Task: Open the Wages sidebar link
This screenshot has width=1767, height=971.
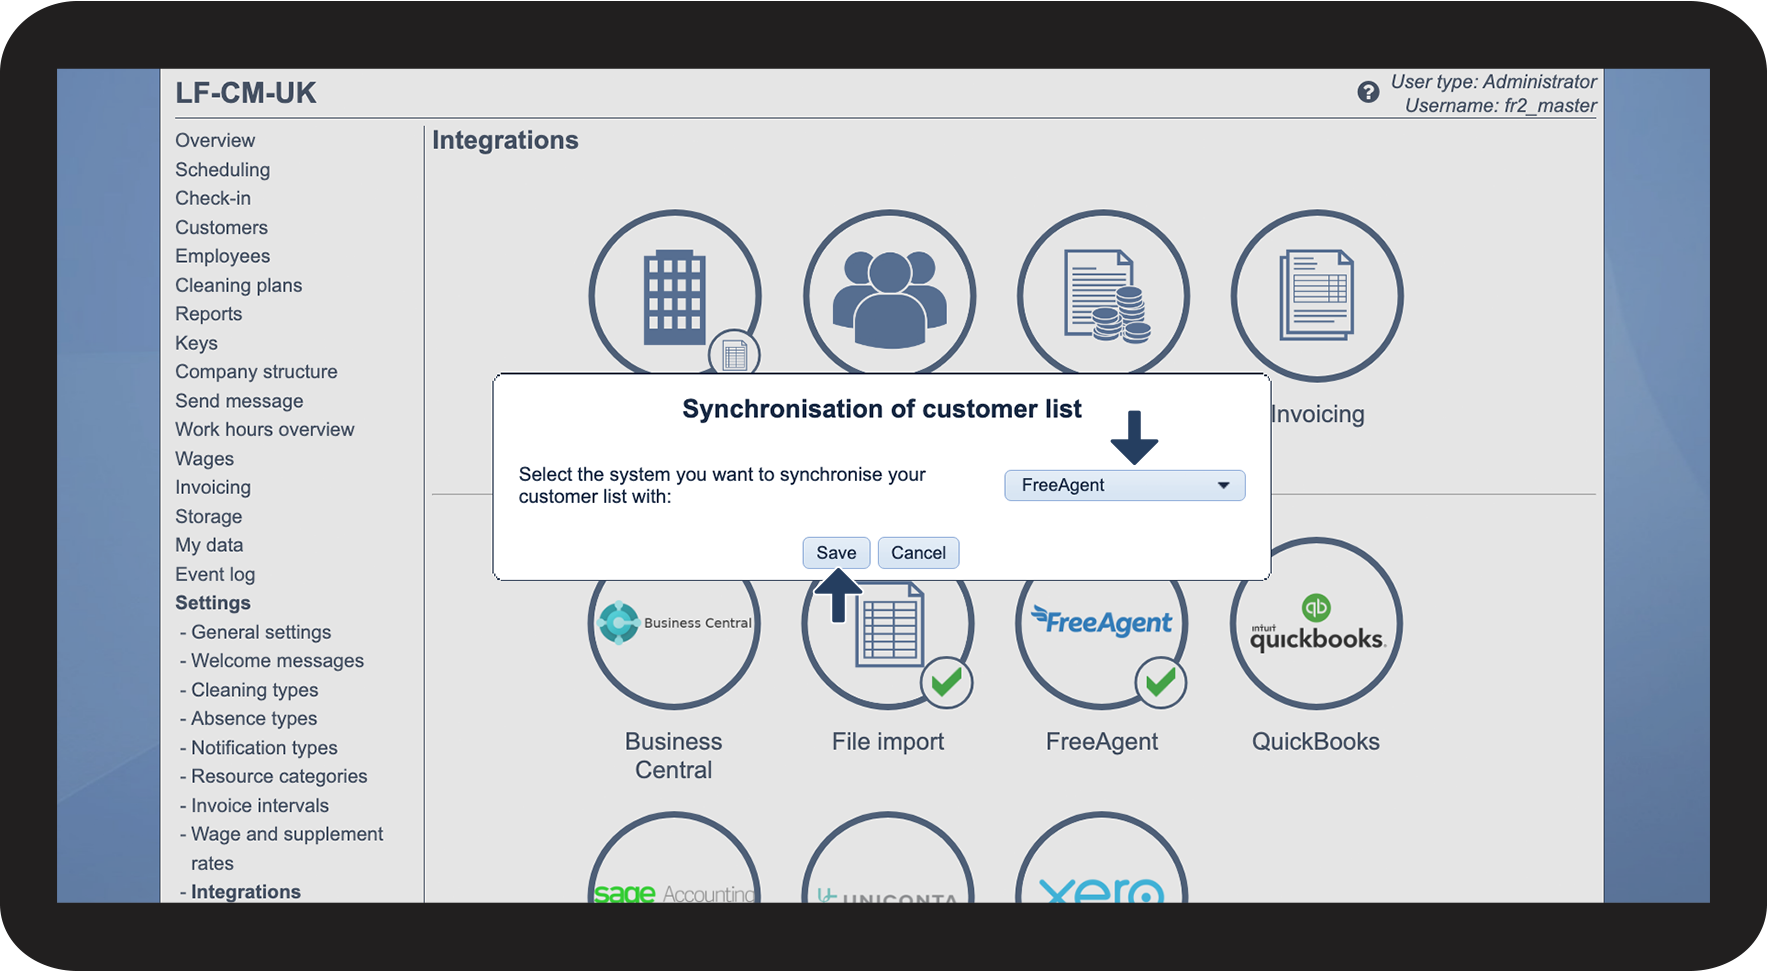Action: pos(204,458)
